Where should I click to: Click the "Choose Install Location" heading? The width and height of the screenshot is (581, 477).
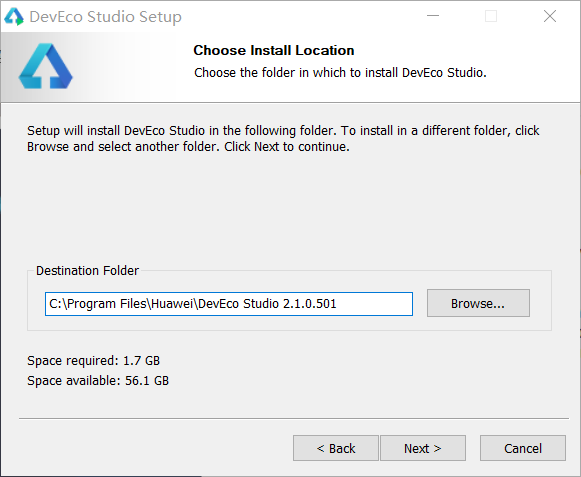(274, 50)
